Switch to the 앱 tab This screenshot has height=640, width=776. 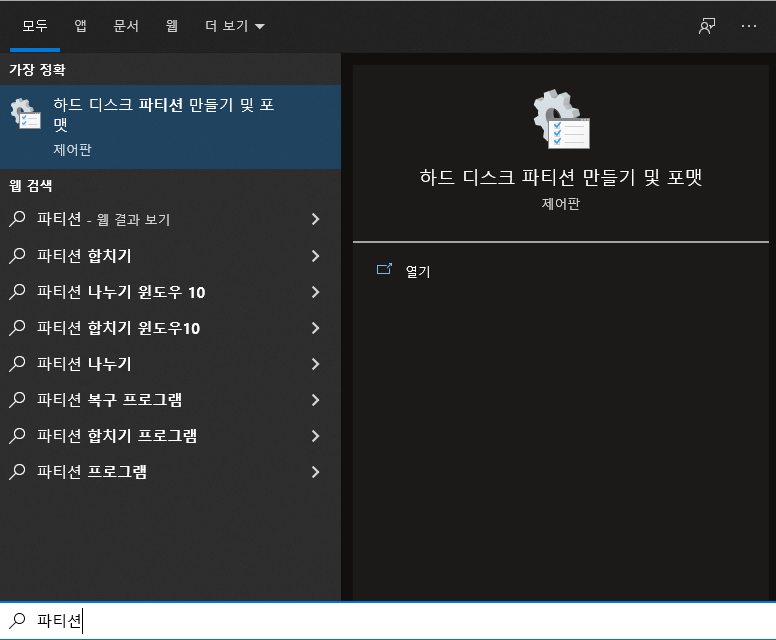tap(80, 26)
